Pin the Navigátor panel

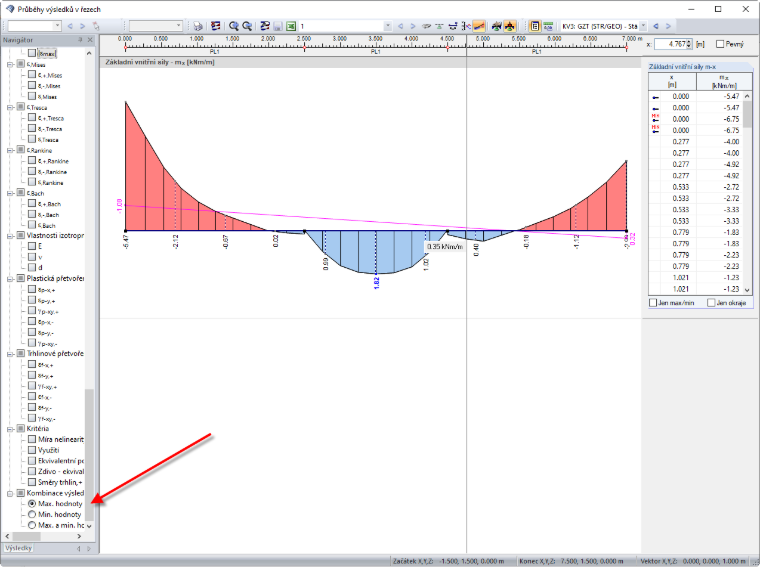80,40
